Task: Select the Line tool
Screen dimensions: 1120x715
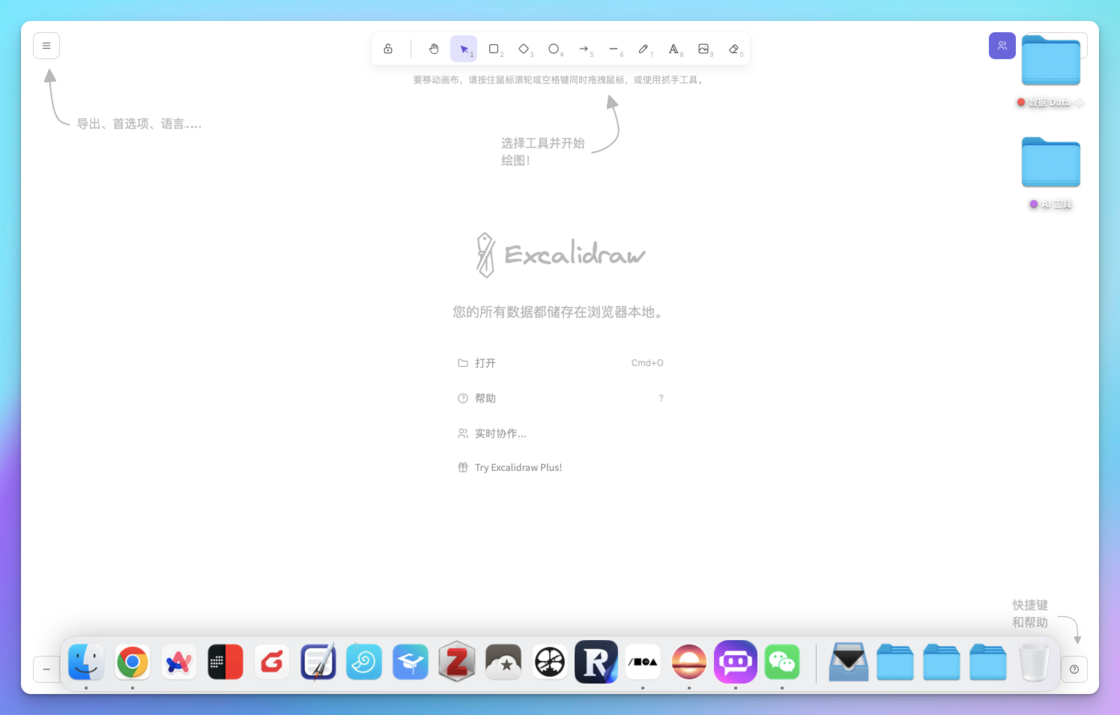Action: [x=613, y=48]
